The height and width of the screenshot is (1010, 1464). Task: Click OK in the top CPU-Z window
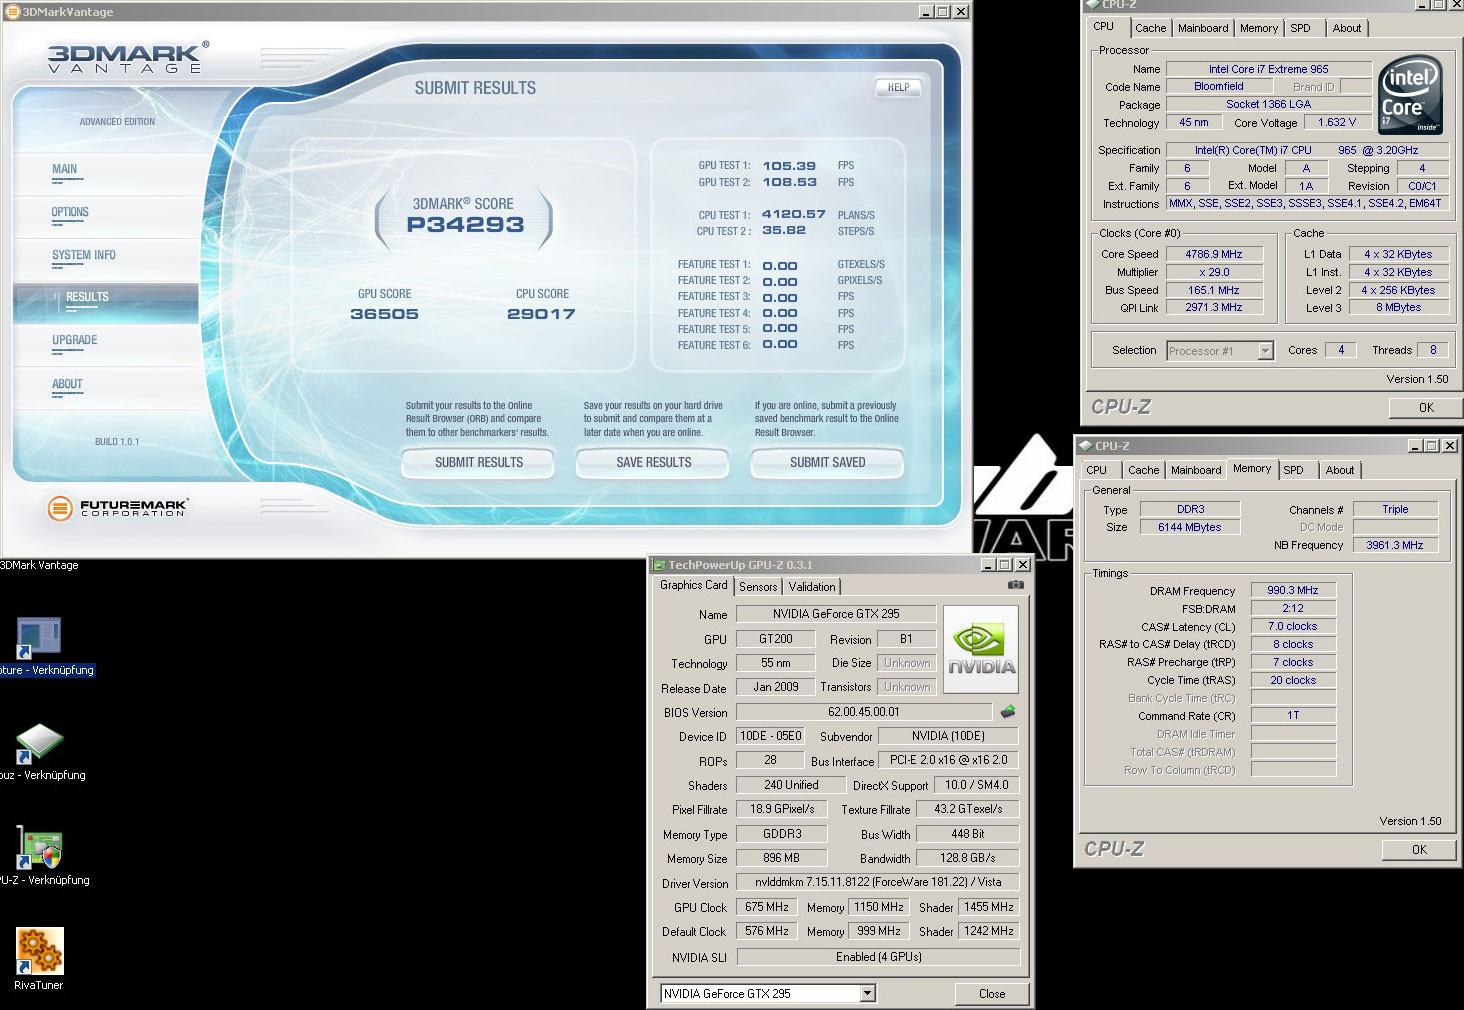[1426, 408]
